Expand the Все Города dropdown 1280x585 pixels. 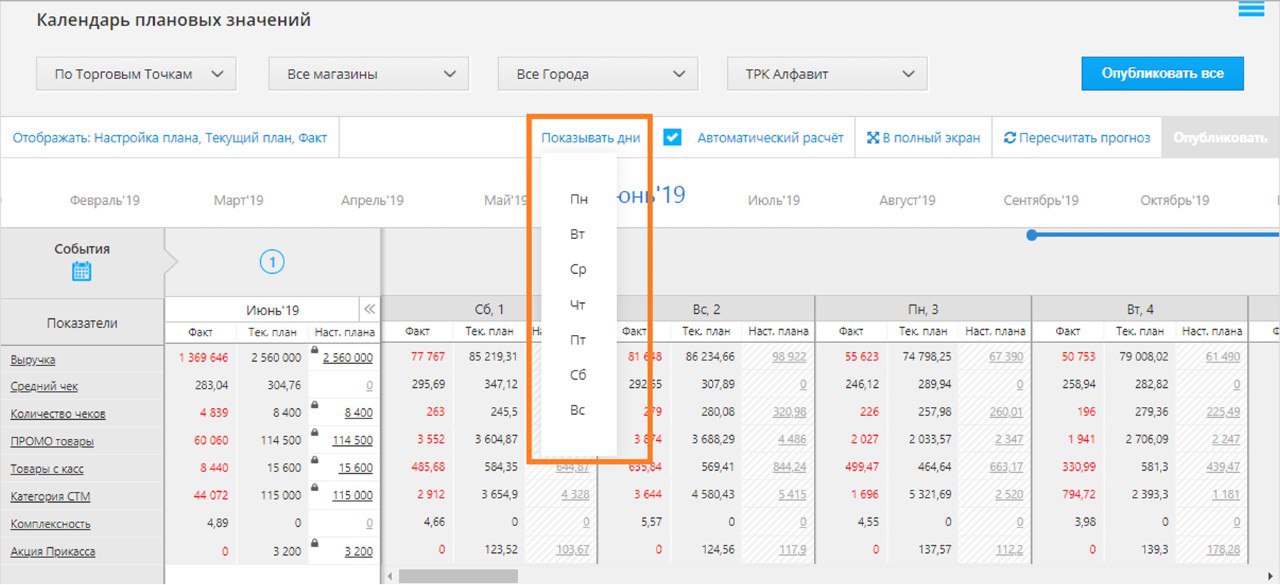point(597,74)
